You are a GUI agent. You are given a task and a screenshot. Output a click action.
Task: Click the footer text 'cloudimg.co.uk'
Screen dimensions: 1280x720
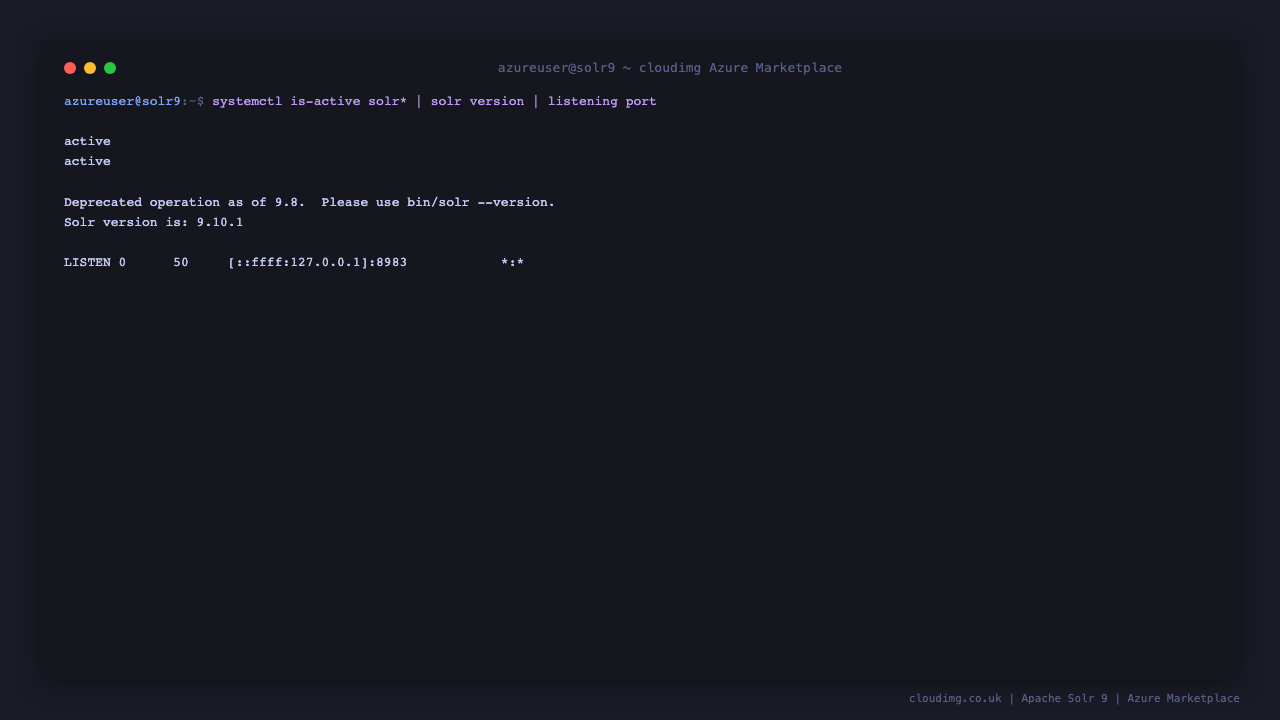click(x=955, y=698)
